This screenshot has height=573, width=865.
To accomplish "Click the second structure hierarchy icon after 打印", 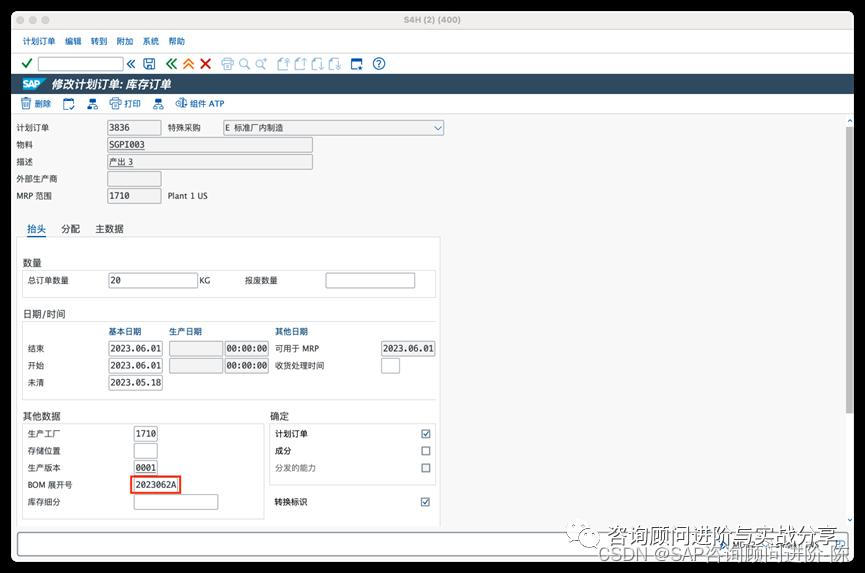I will pos(158,104).
